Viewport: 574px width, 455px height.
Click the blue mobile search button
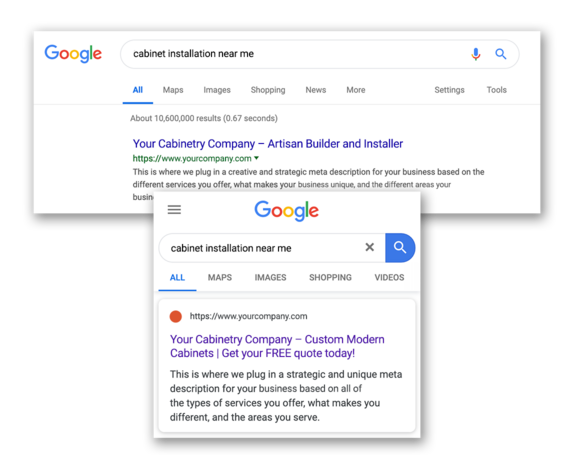[x=400, y=248]
